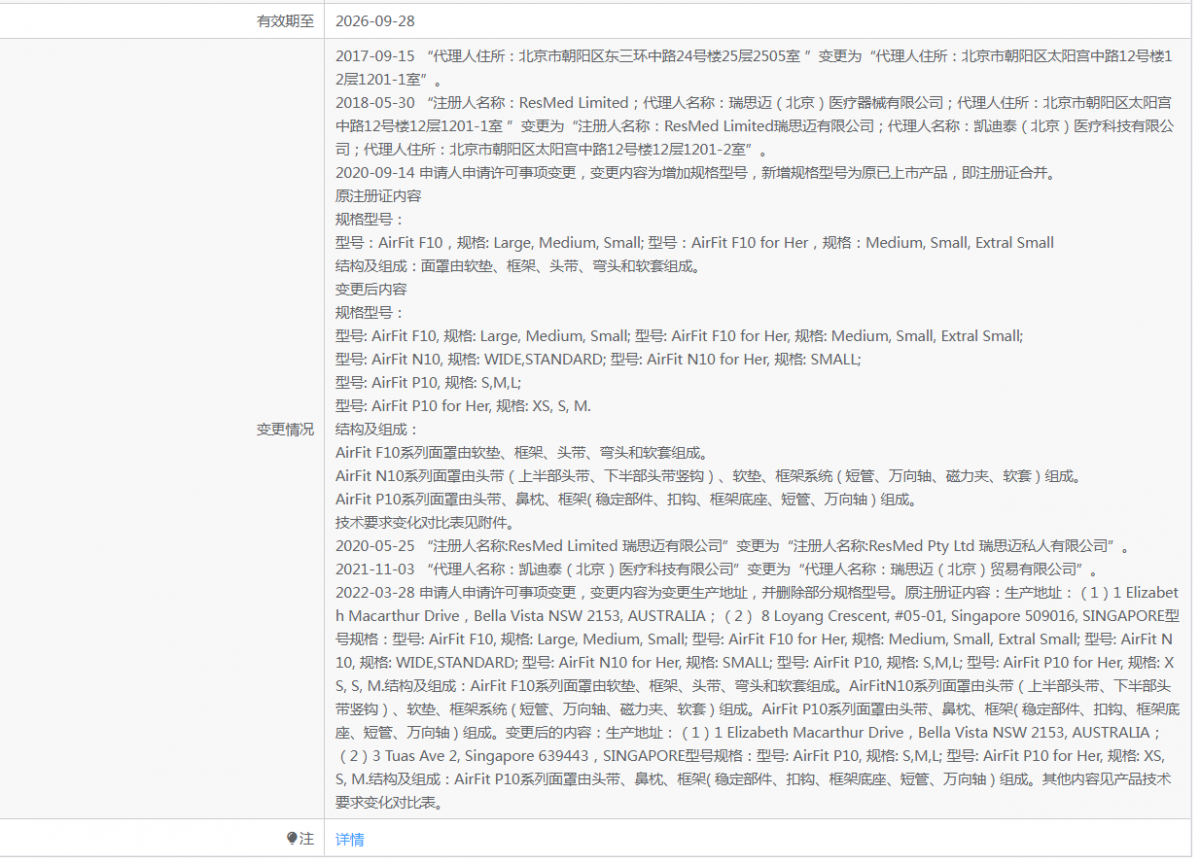
Task: Select the heading line 原注册证内容
Action: tap(378, 196)
